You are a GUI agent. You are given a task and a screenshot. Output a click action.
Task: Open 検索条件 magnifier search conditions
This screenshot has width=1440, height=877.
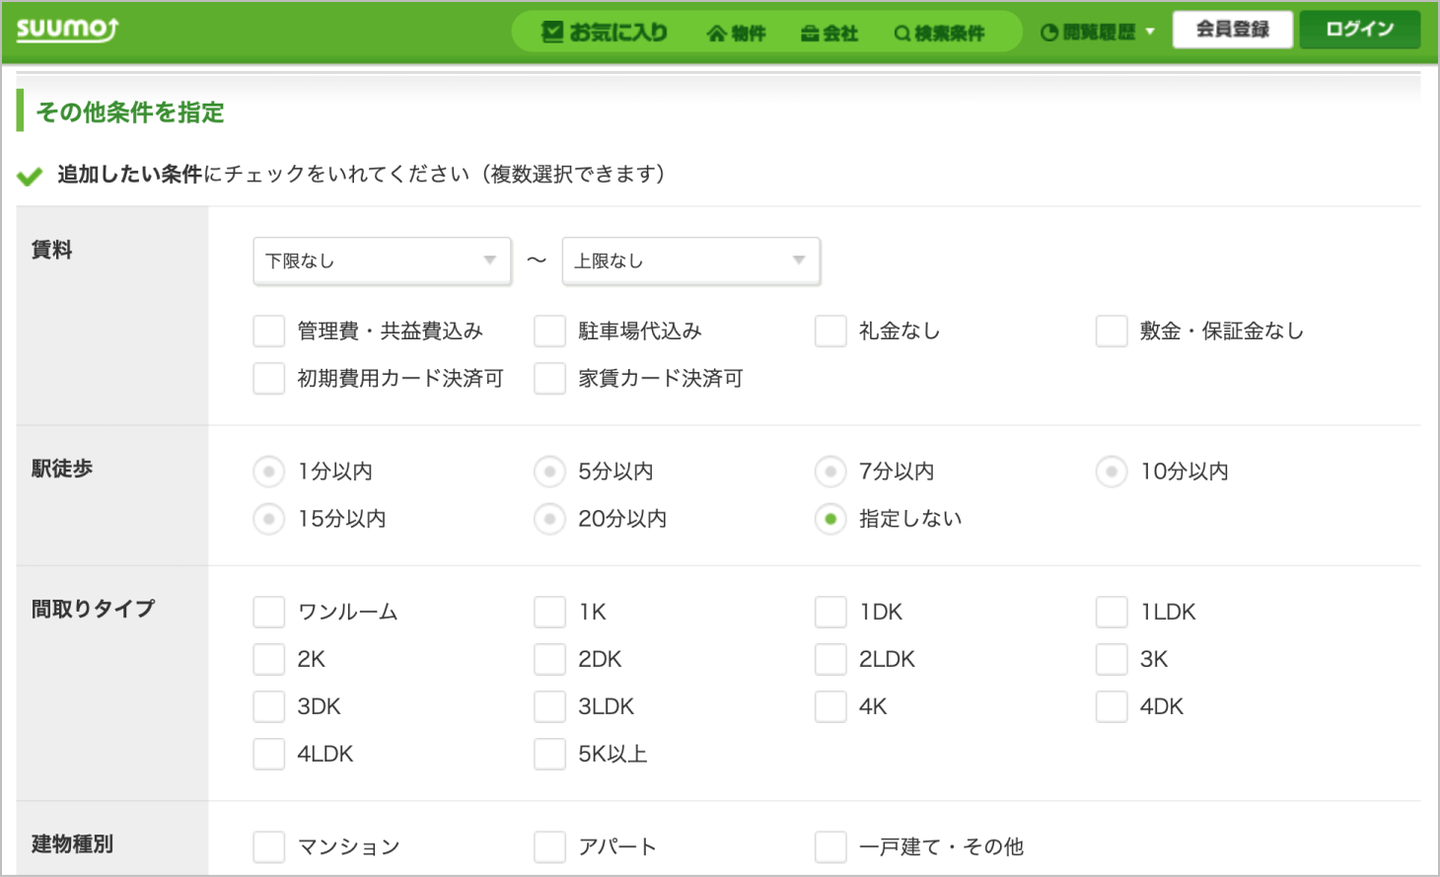pyautogui.click(x=939, y=33)
